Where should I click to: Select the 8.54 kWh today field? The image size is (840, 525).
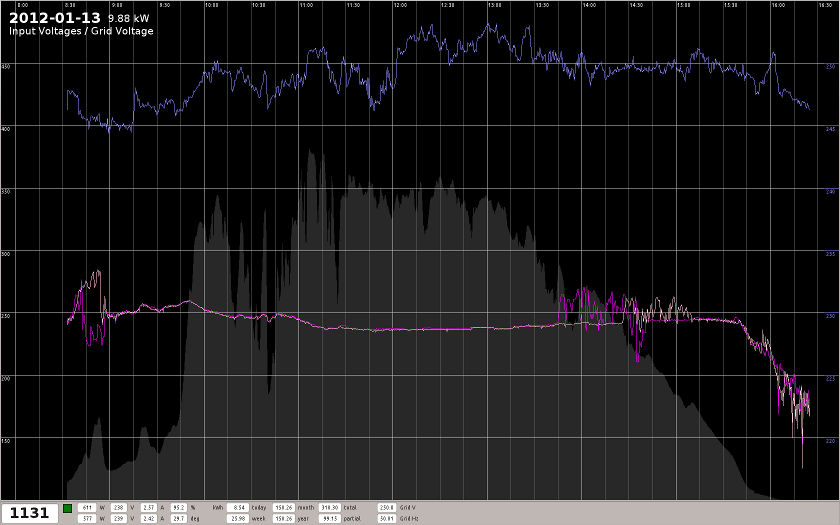pyautogui.click(x=238, y=508)
